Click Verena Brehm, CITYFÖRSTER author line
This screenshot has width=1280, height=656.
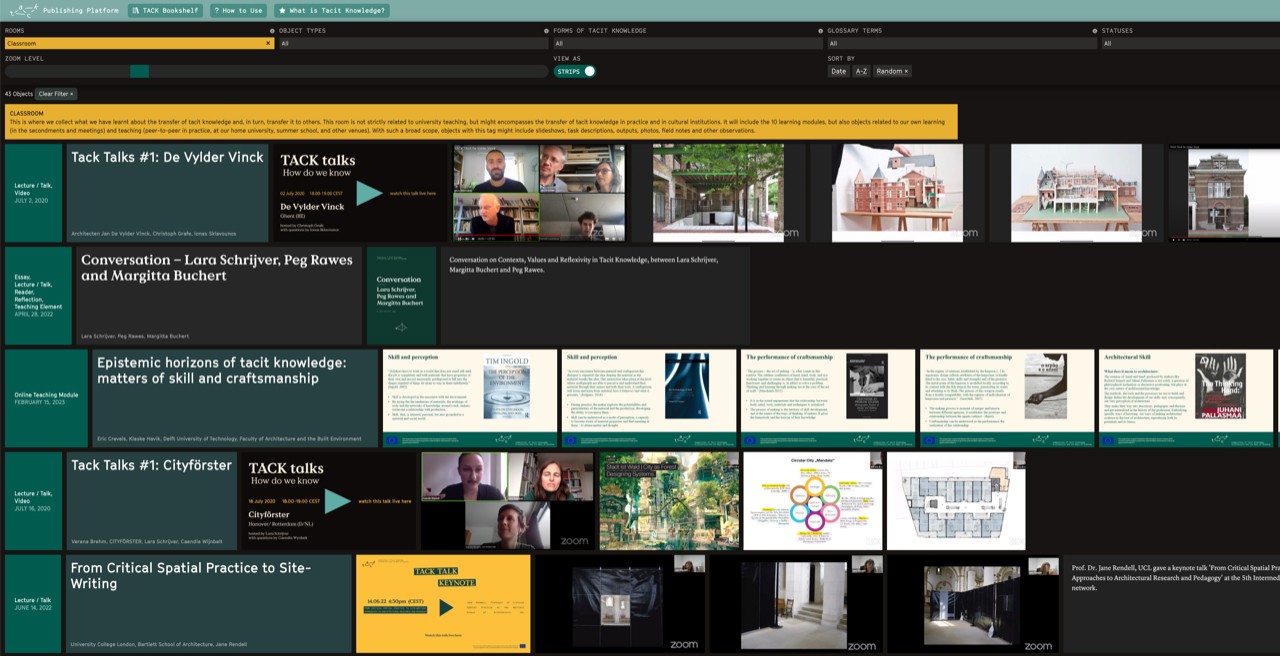[x=148, y=541]
